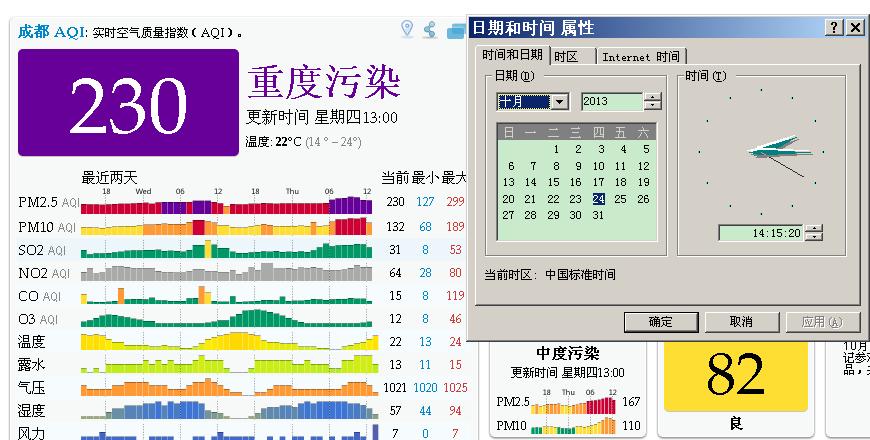Click the analog clock face

(x=761, y=151)
